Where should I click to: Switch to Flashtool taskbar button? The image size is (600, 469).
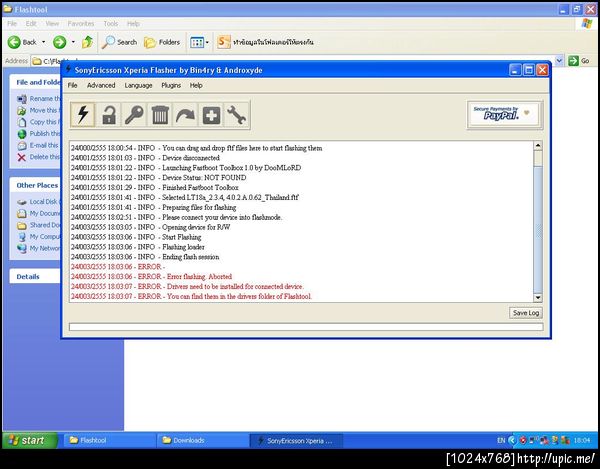[x=109, y=440]
